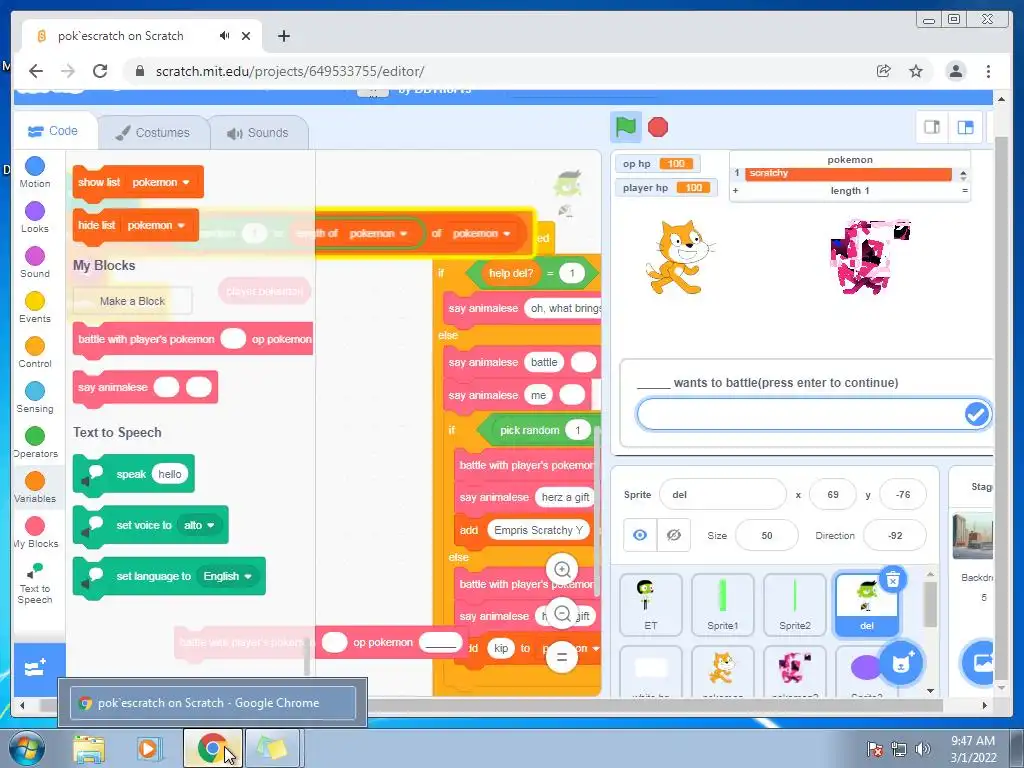Click the Choose a Sprite cat button

pyautogui.click(x=901, y=664)
